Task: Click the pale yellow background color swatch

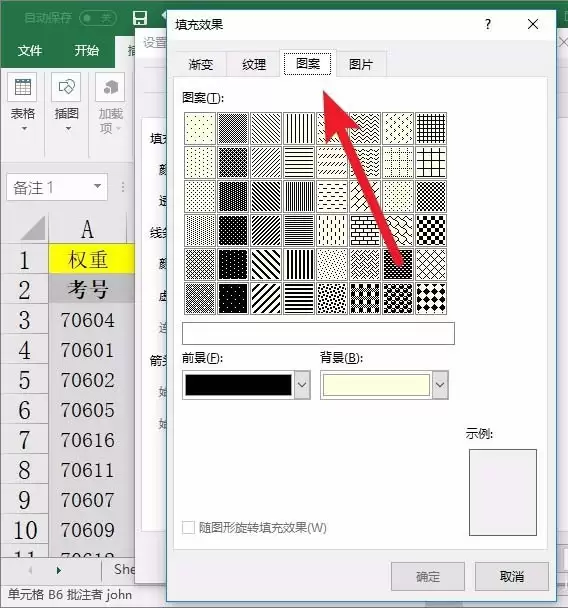Action: pos(376,385)
